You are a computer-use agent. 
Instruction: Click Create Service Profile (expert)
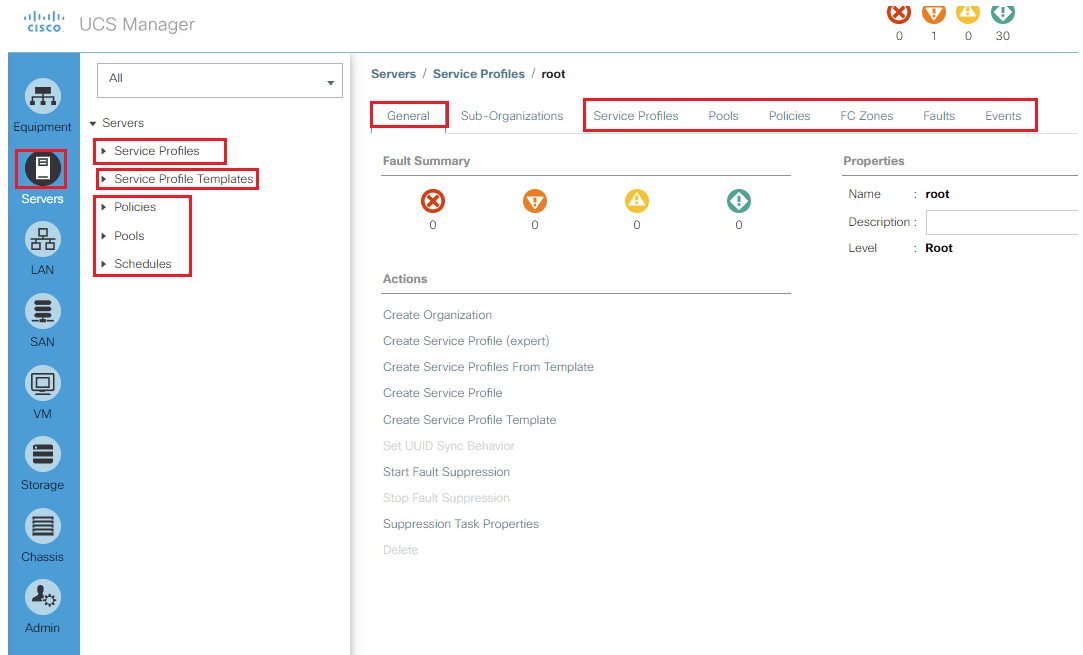point(466,341)
